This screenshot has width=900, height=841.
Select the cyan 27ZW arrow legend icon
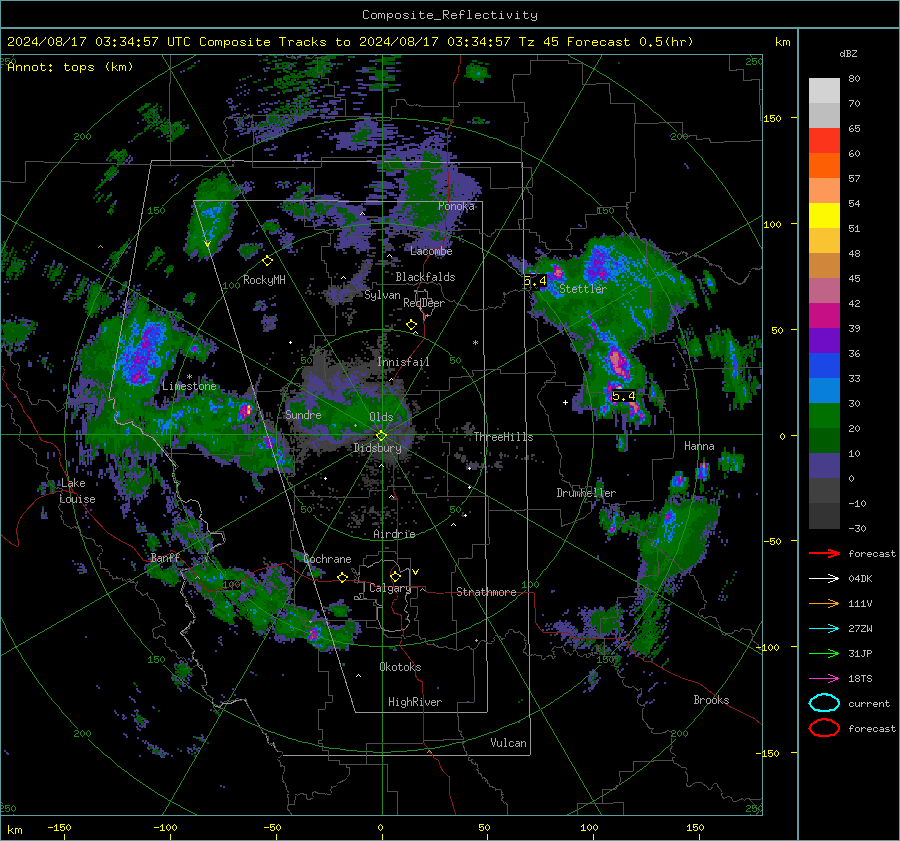824,629
